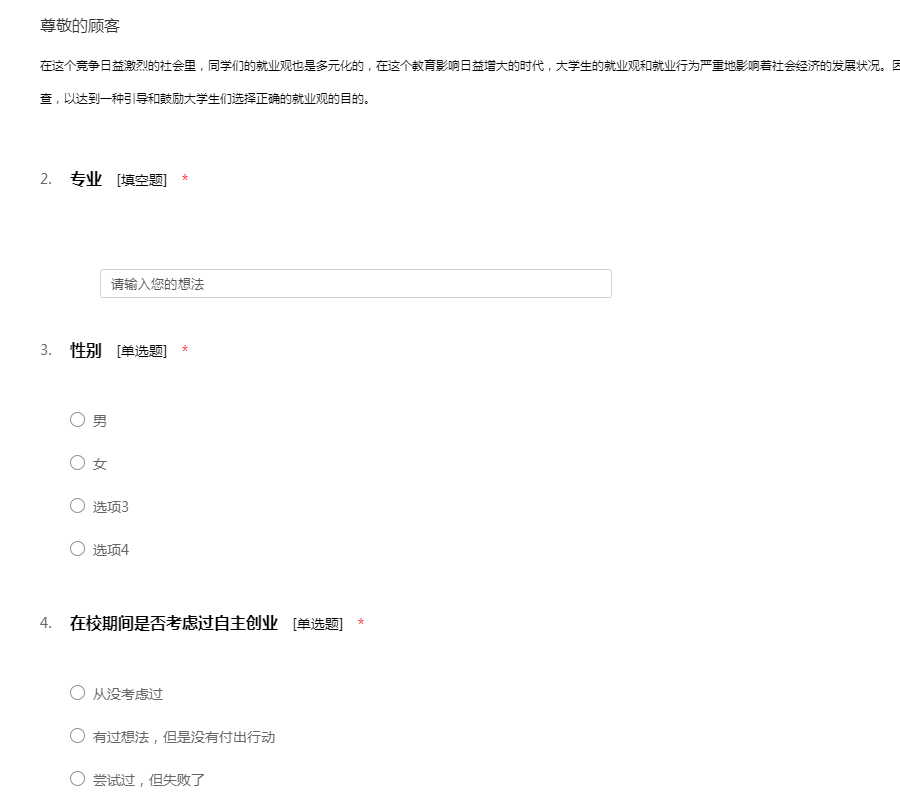The height and width of the screenshot is (800, 900).
Task: Click the [填空题] tag next to 专业
Action: [142, 180]
